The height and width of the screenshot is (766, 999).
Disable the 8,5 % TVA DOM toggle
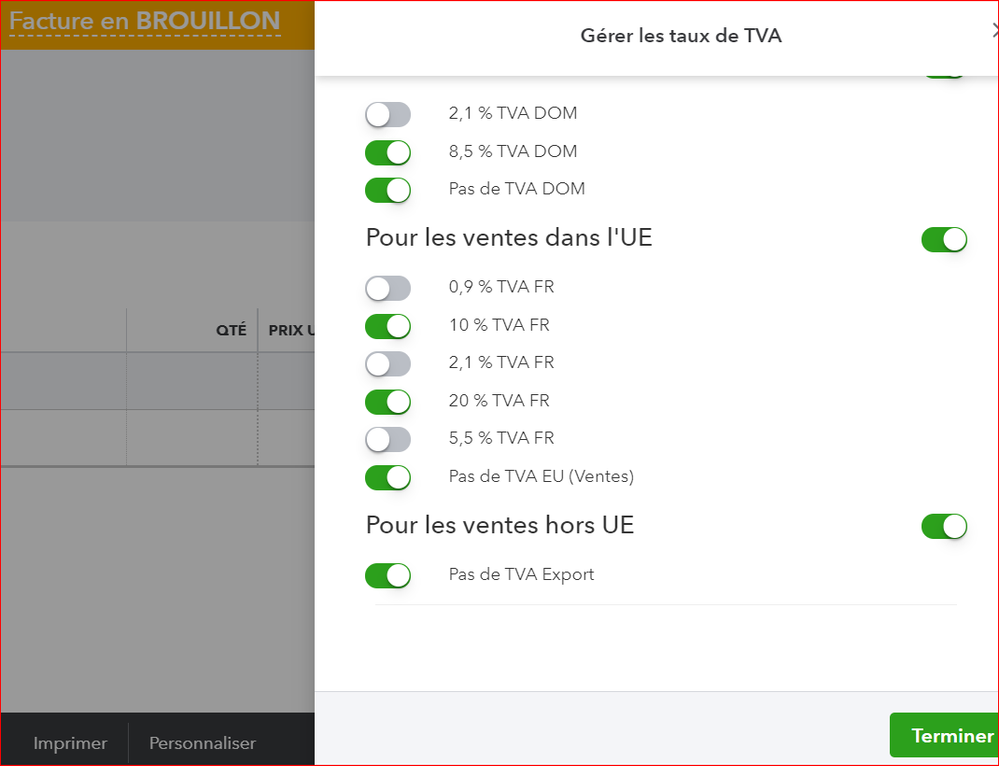point(388,152)
